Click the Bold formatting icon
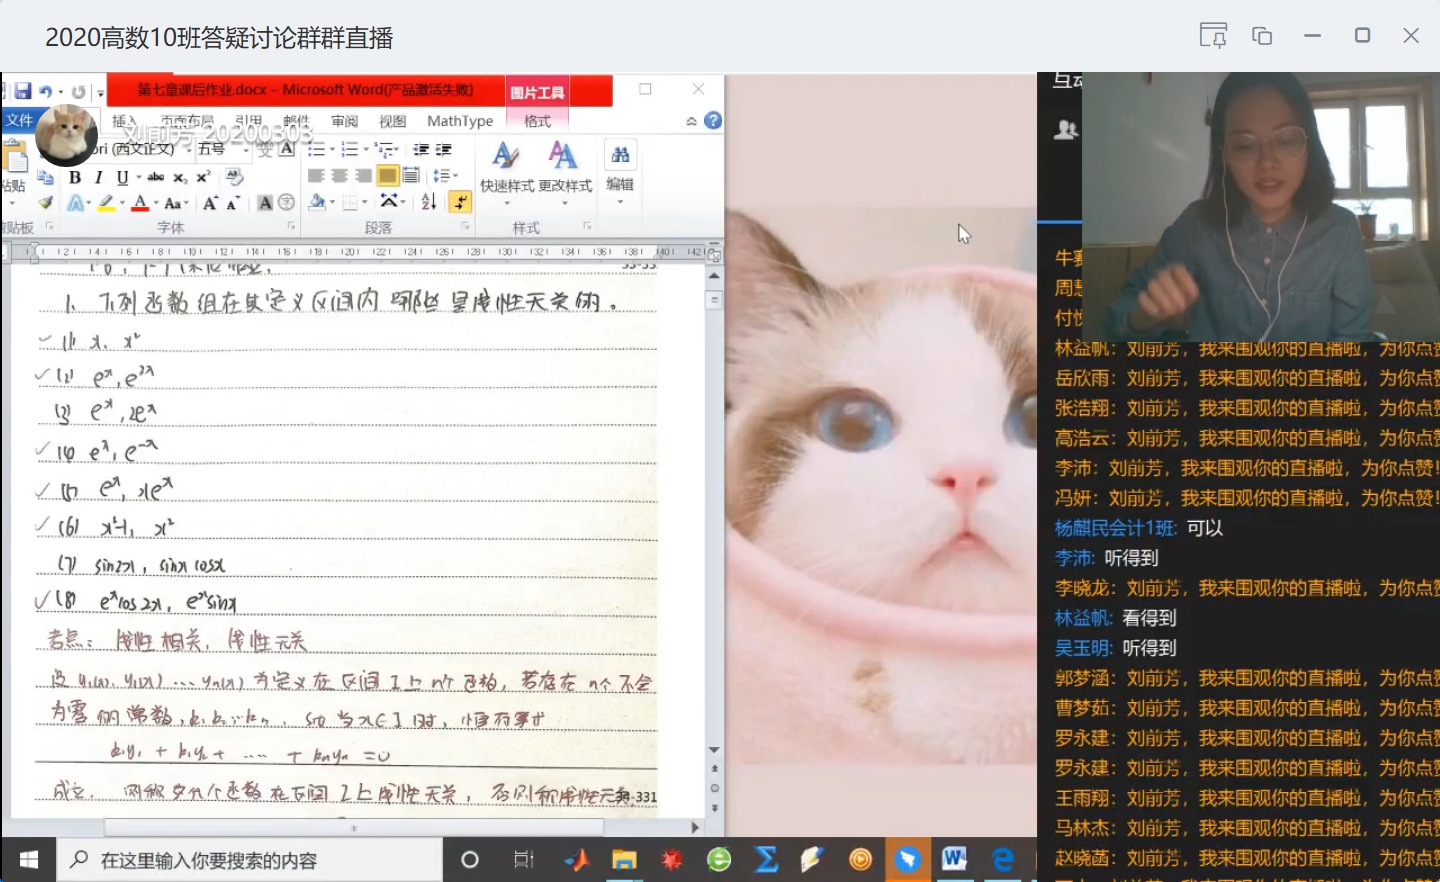This screenshot has height=882, width=1440. (75, 177)
